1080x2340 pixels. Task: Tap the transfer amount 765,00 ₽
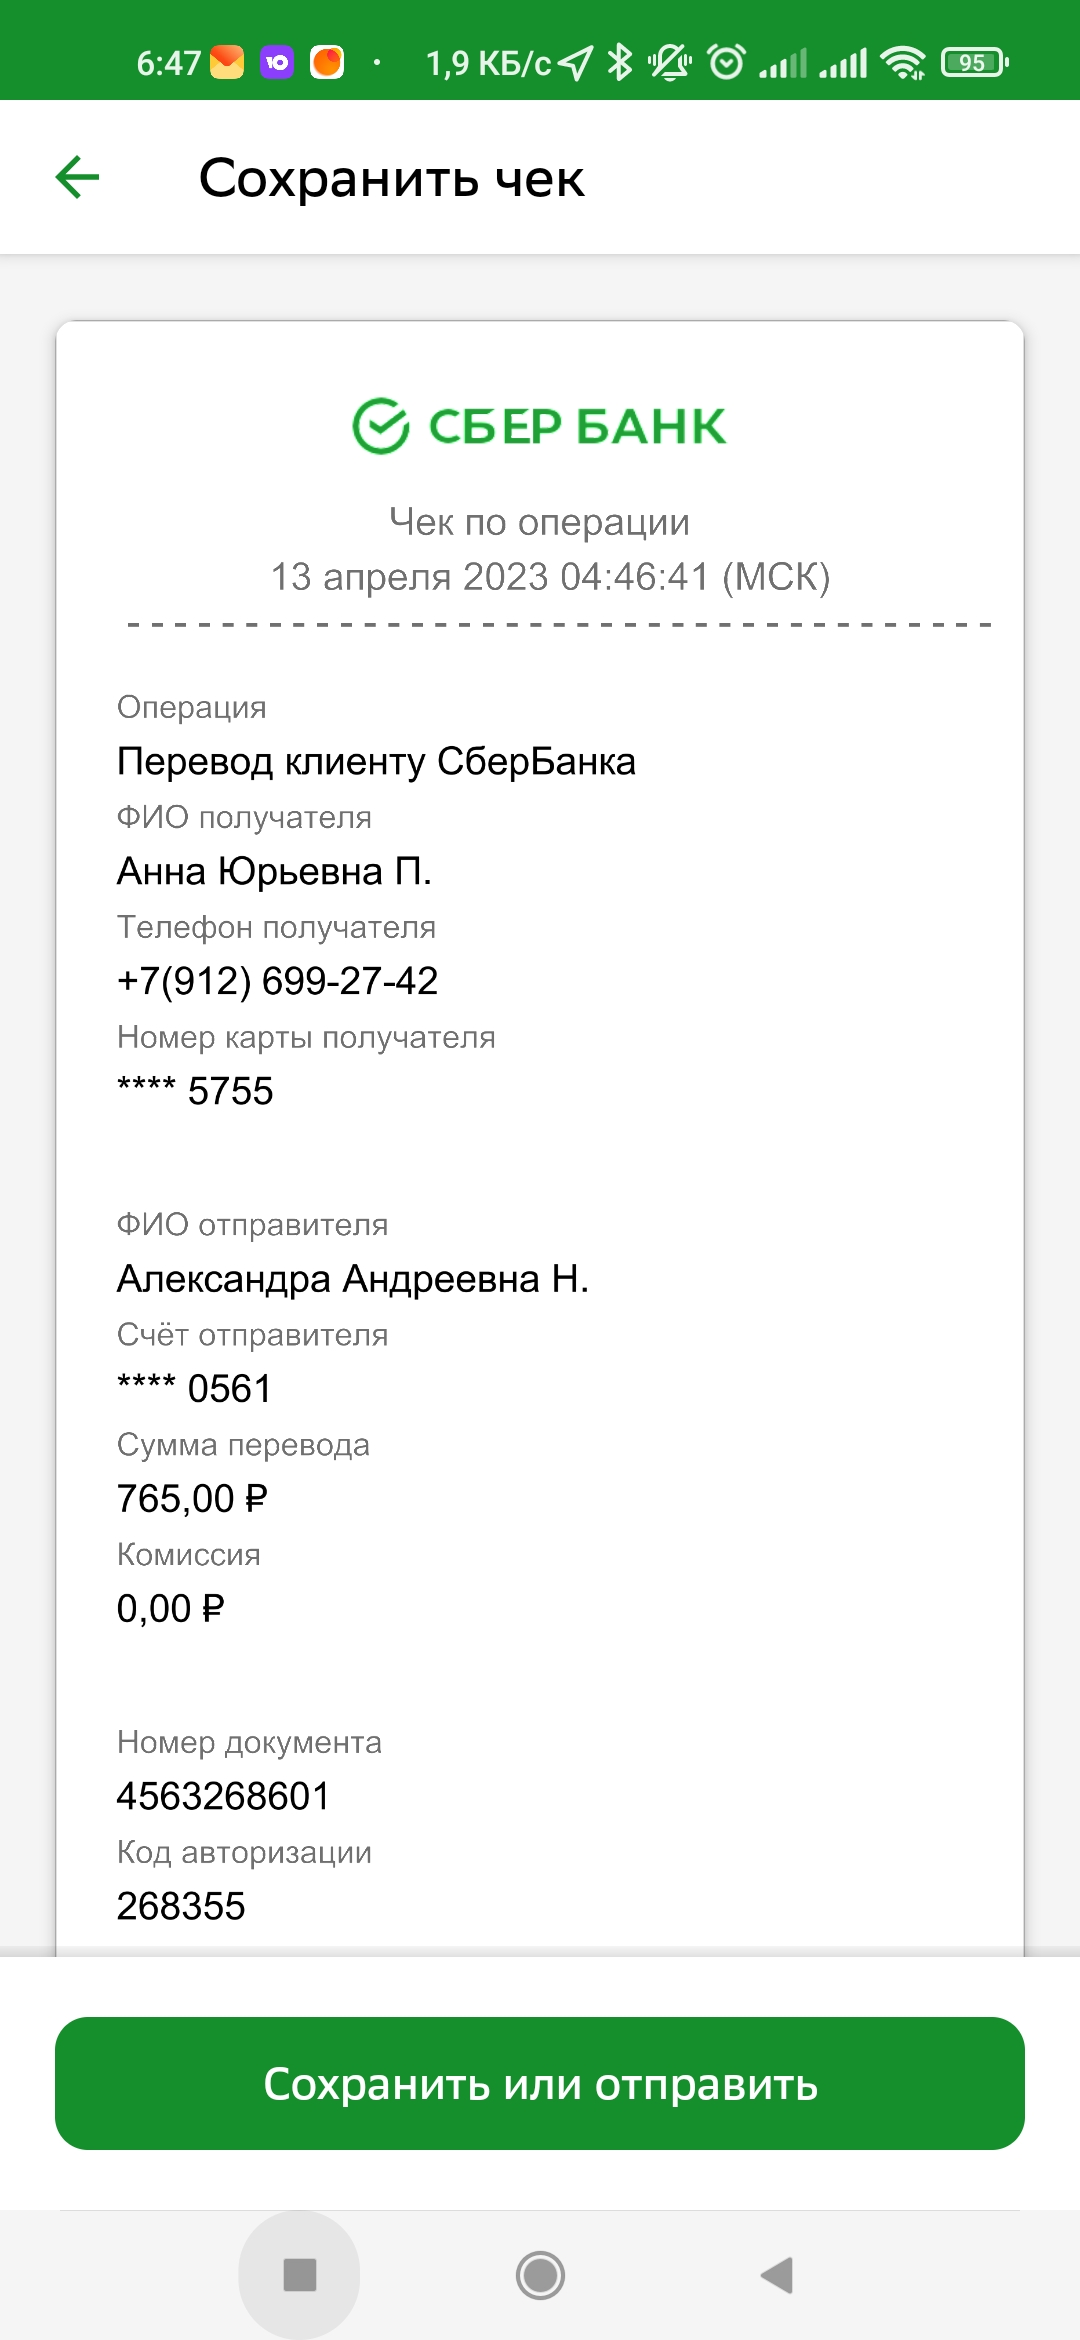(192, 1498)
